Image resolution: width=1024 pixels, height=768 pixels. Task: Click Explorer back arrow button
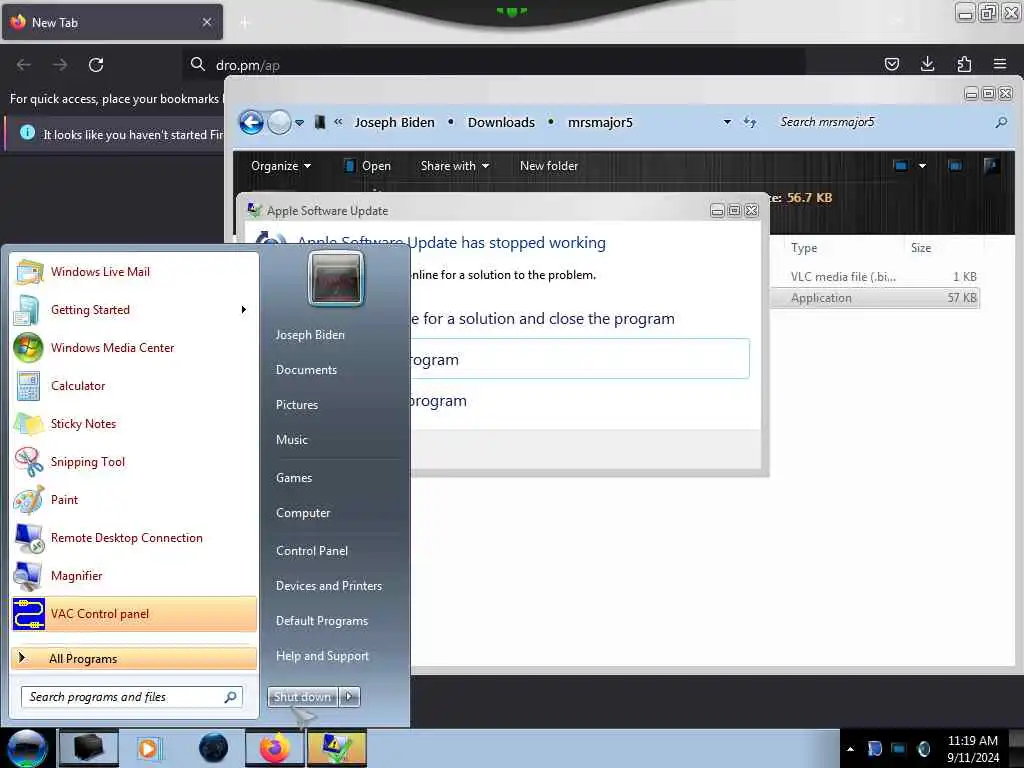(x=251, y=122)
